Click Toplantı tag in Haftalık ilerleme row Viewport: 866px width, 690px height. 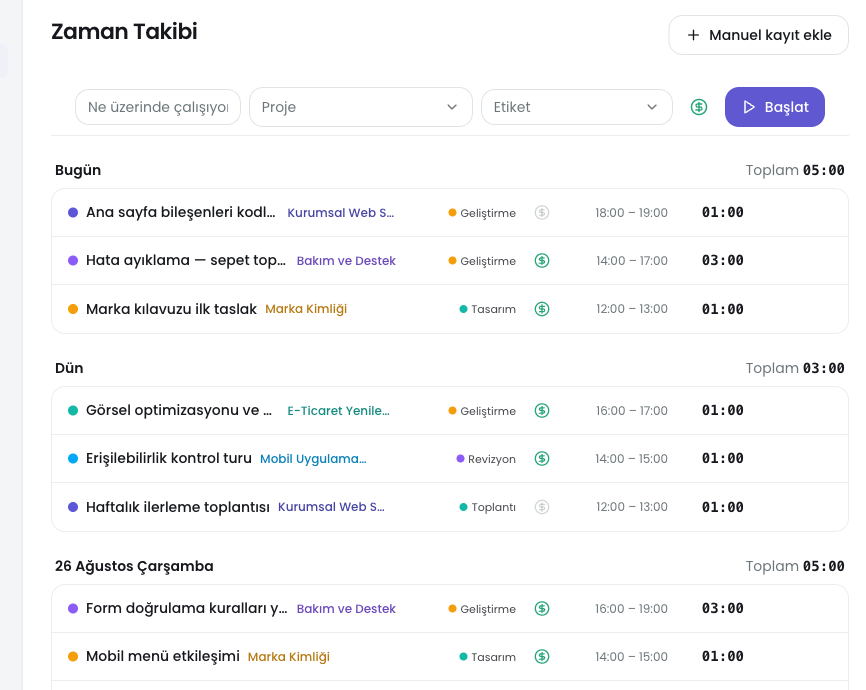[488, 507]
